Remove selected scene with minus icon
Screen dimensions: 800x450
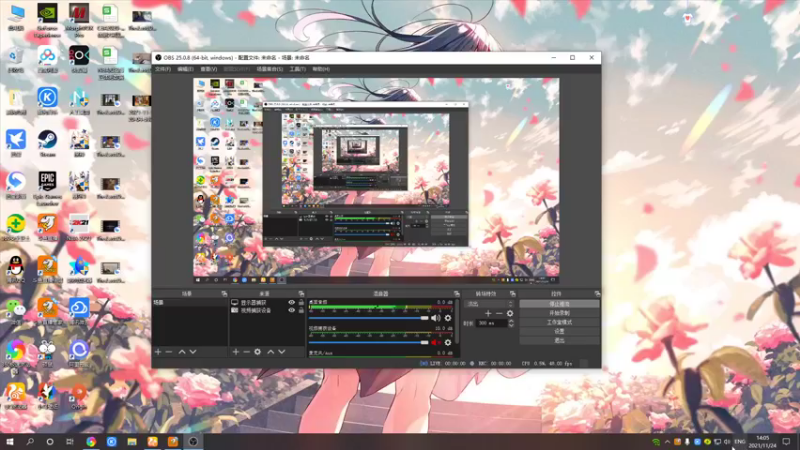(x=169, y=352)
